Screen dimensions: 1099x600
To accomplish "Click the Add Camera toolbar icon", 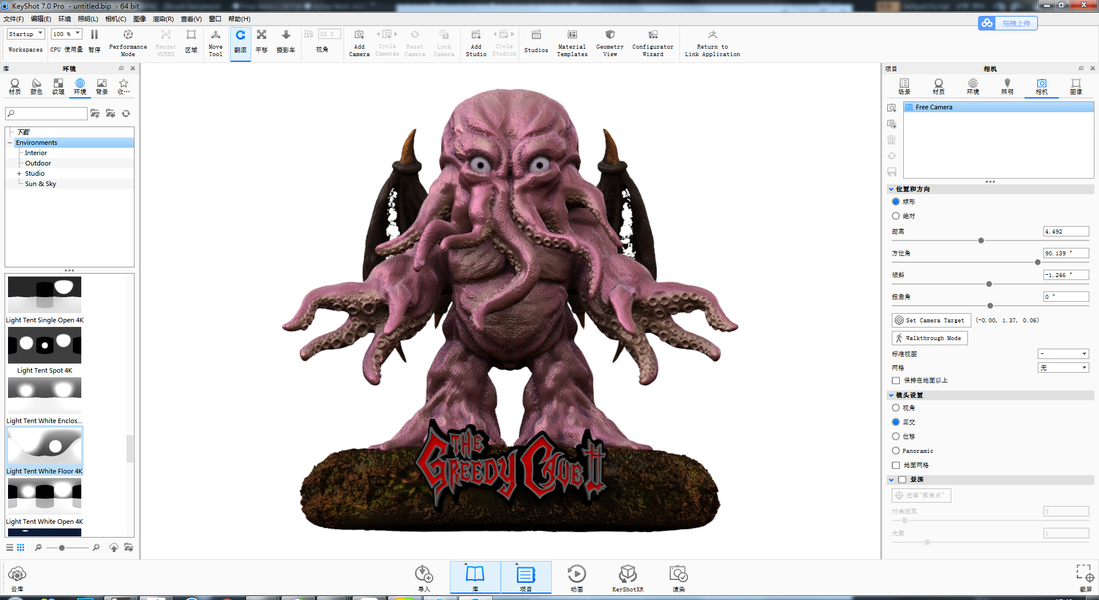I will [359, 35].
